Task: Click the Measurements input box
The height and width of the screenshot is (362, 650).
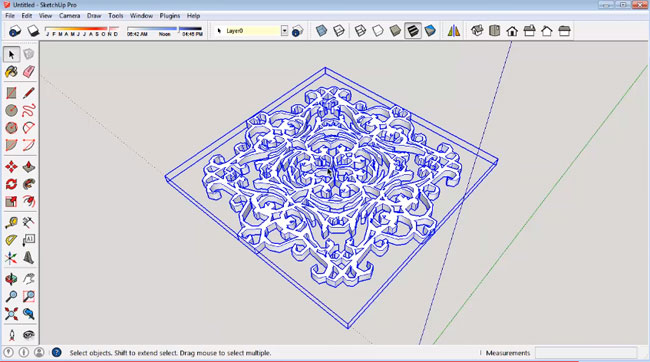Action: [586, 353]
